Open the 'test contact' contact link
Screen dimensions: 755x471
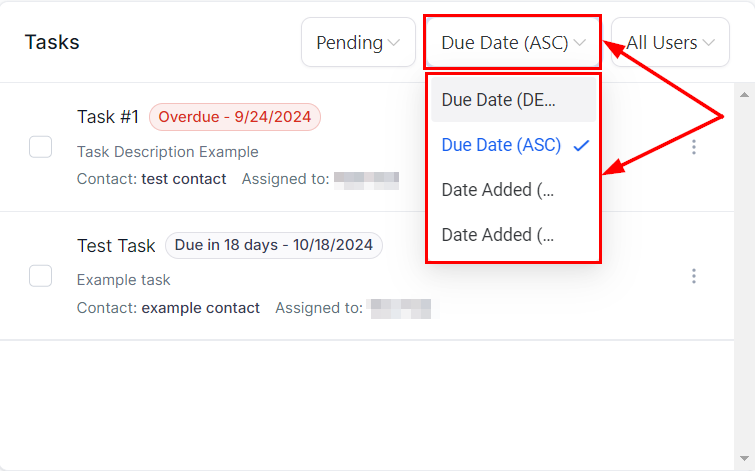click(x=183, y=179)
